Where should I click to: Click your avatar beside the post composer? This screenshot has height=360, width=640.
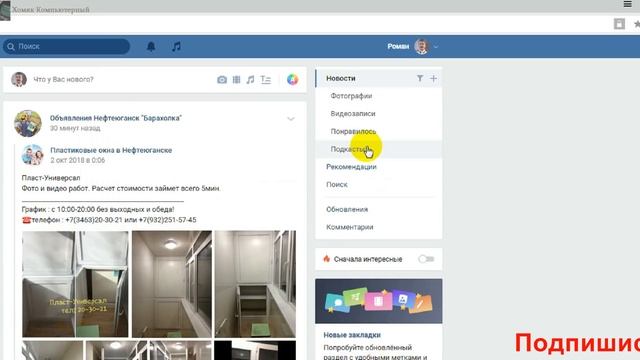tap(19, 80)
